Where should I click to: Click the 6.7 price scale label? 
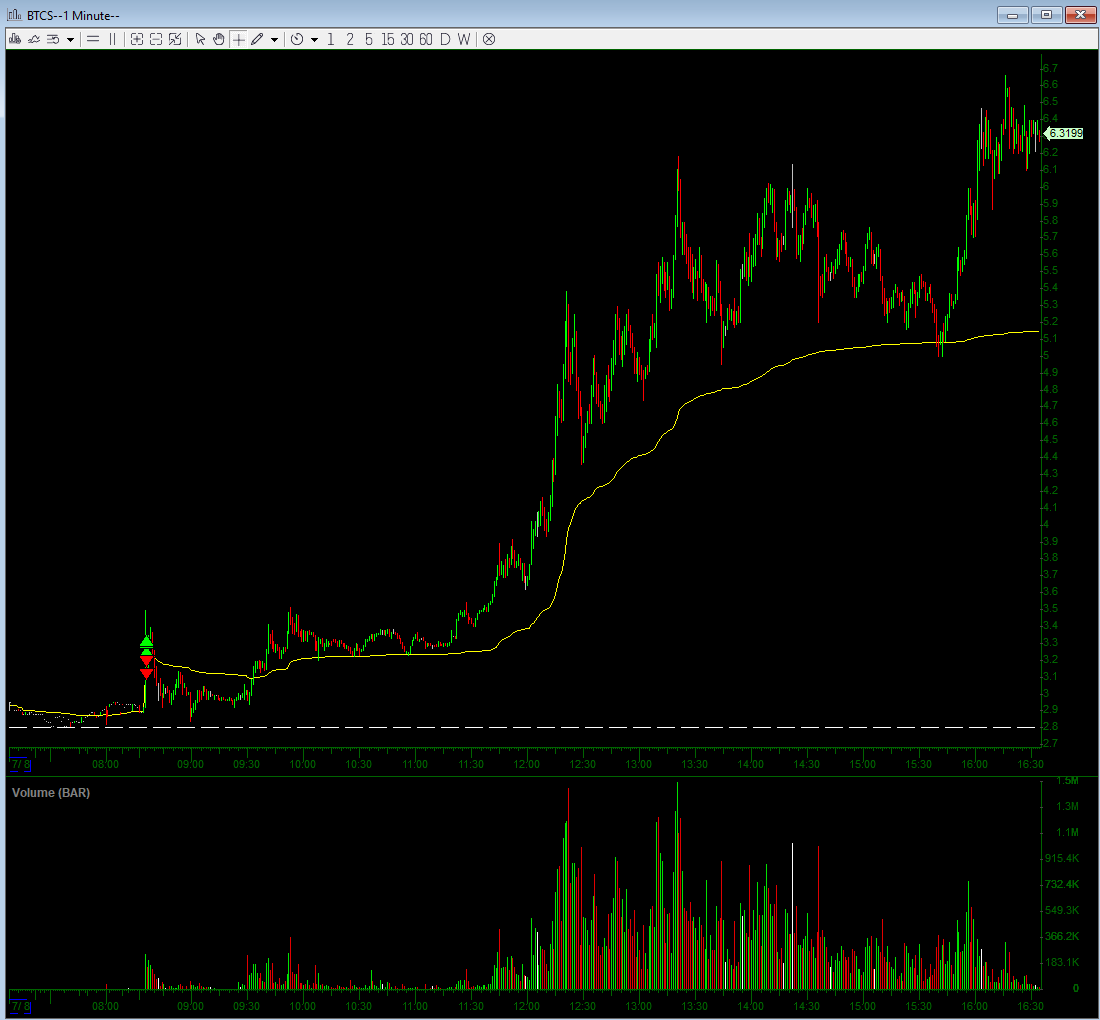(x=1050, y=68)
